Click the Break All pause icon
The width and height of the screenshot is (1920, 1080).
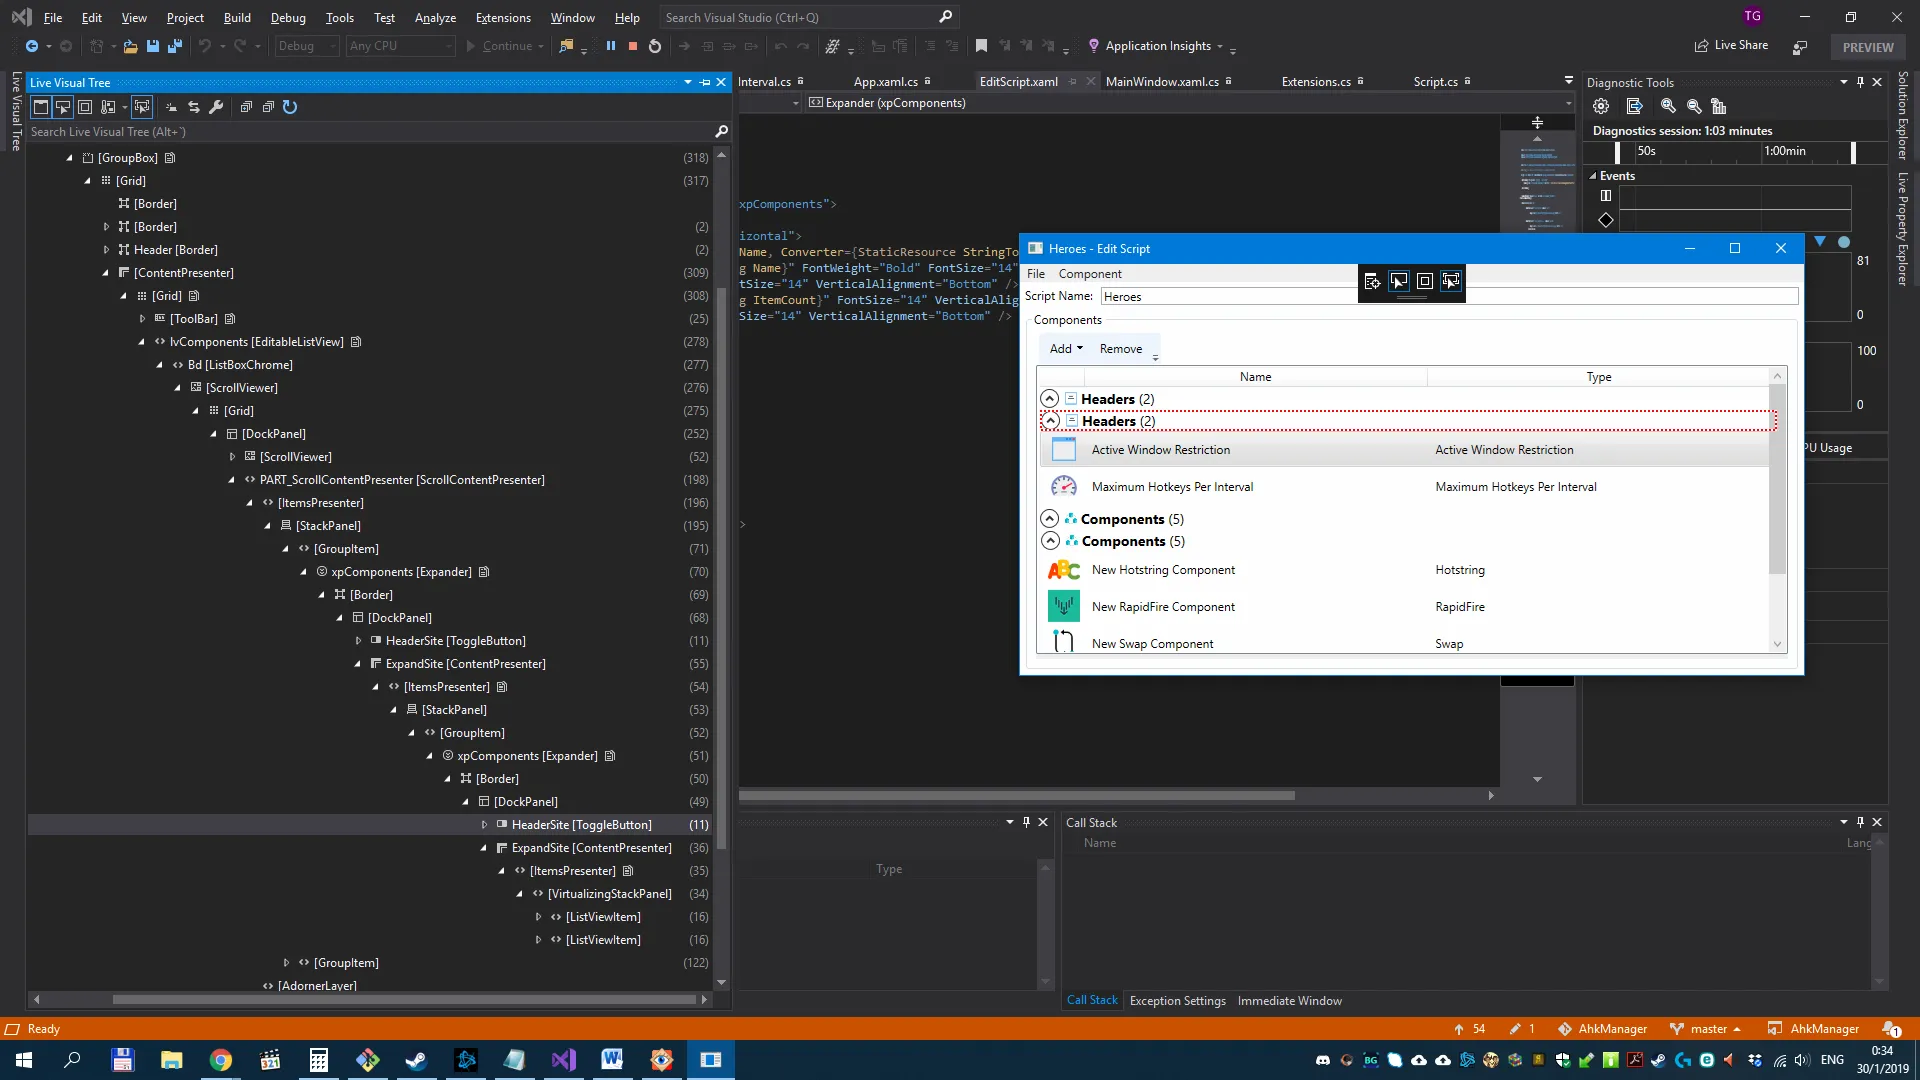(610, 46)
